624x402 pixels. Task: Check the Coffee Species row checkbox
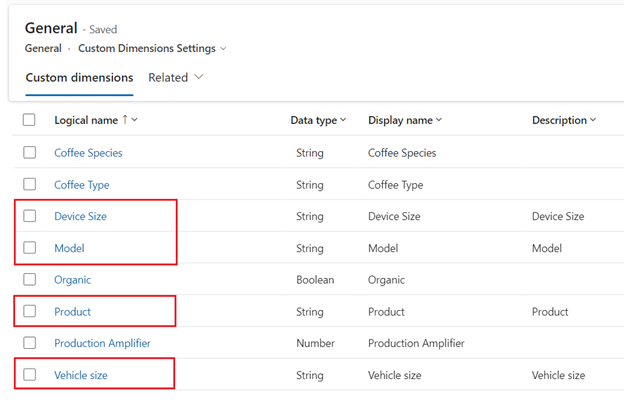pos(29,153)
